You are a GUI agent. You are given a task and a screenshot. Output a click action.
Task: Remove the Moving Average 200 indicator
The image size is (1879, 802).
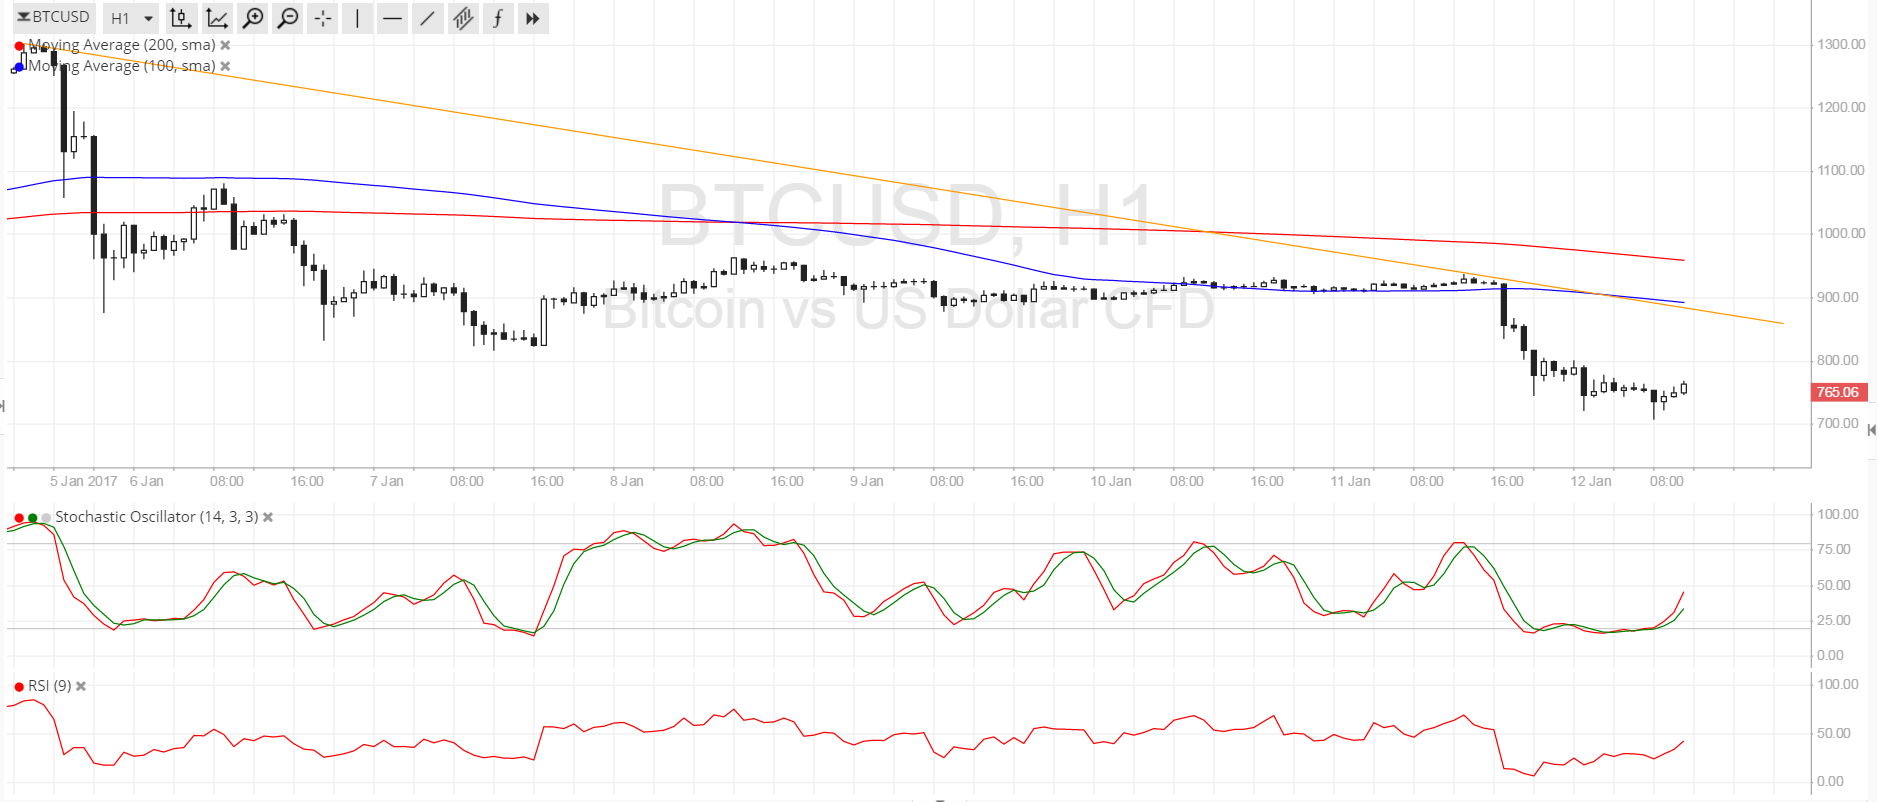pos(226,45)
